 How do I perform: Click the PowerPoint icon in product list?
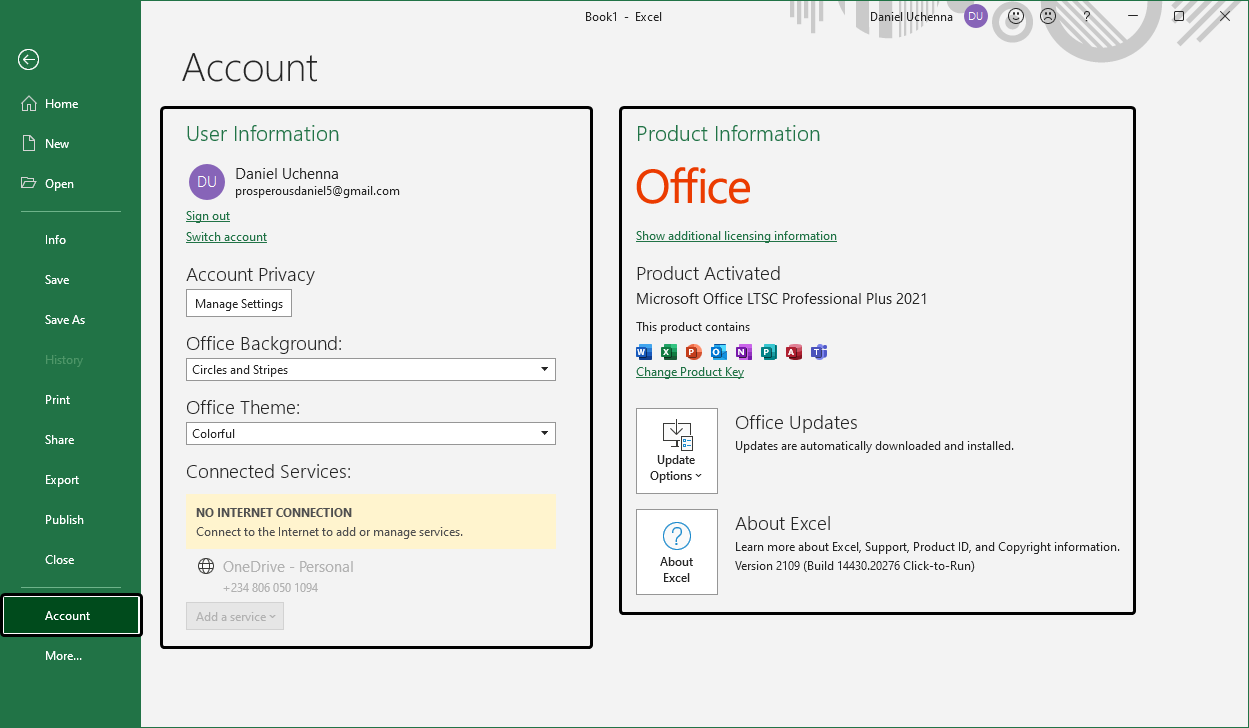(694, 352)
